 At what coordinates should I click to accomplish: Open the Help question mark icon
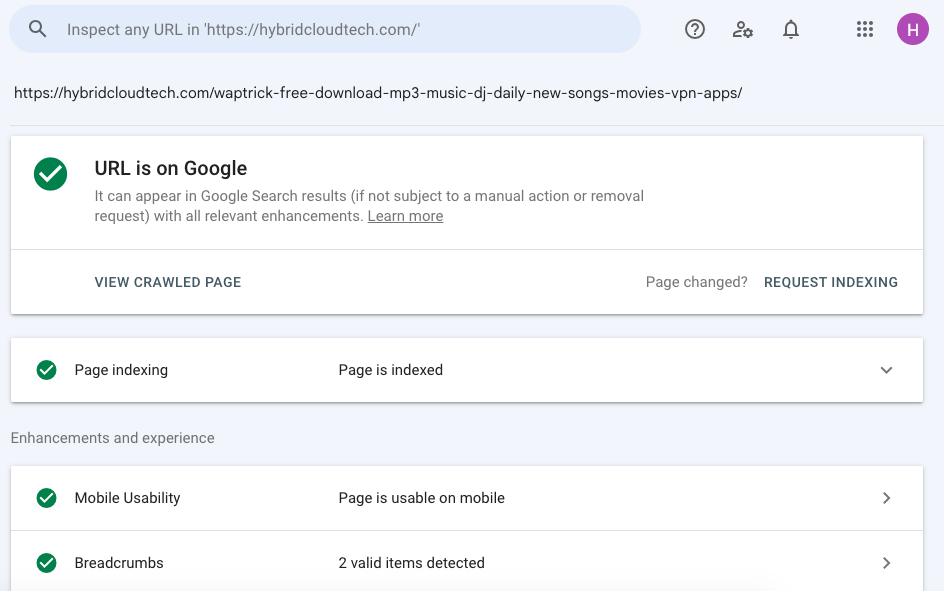coord(695,29)
